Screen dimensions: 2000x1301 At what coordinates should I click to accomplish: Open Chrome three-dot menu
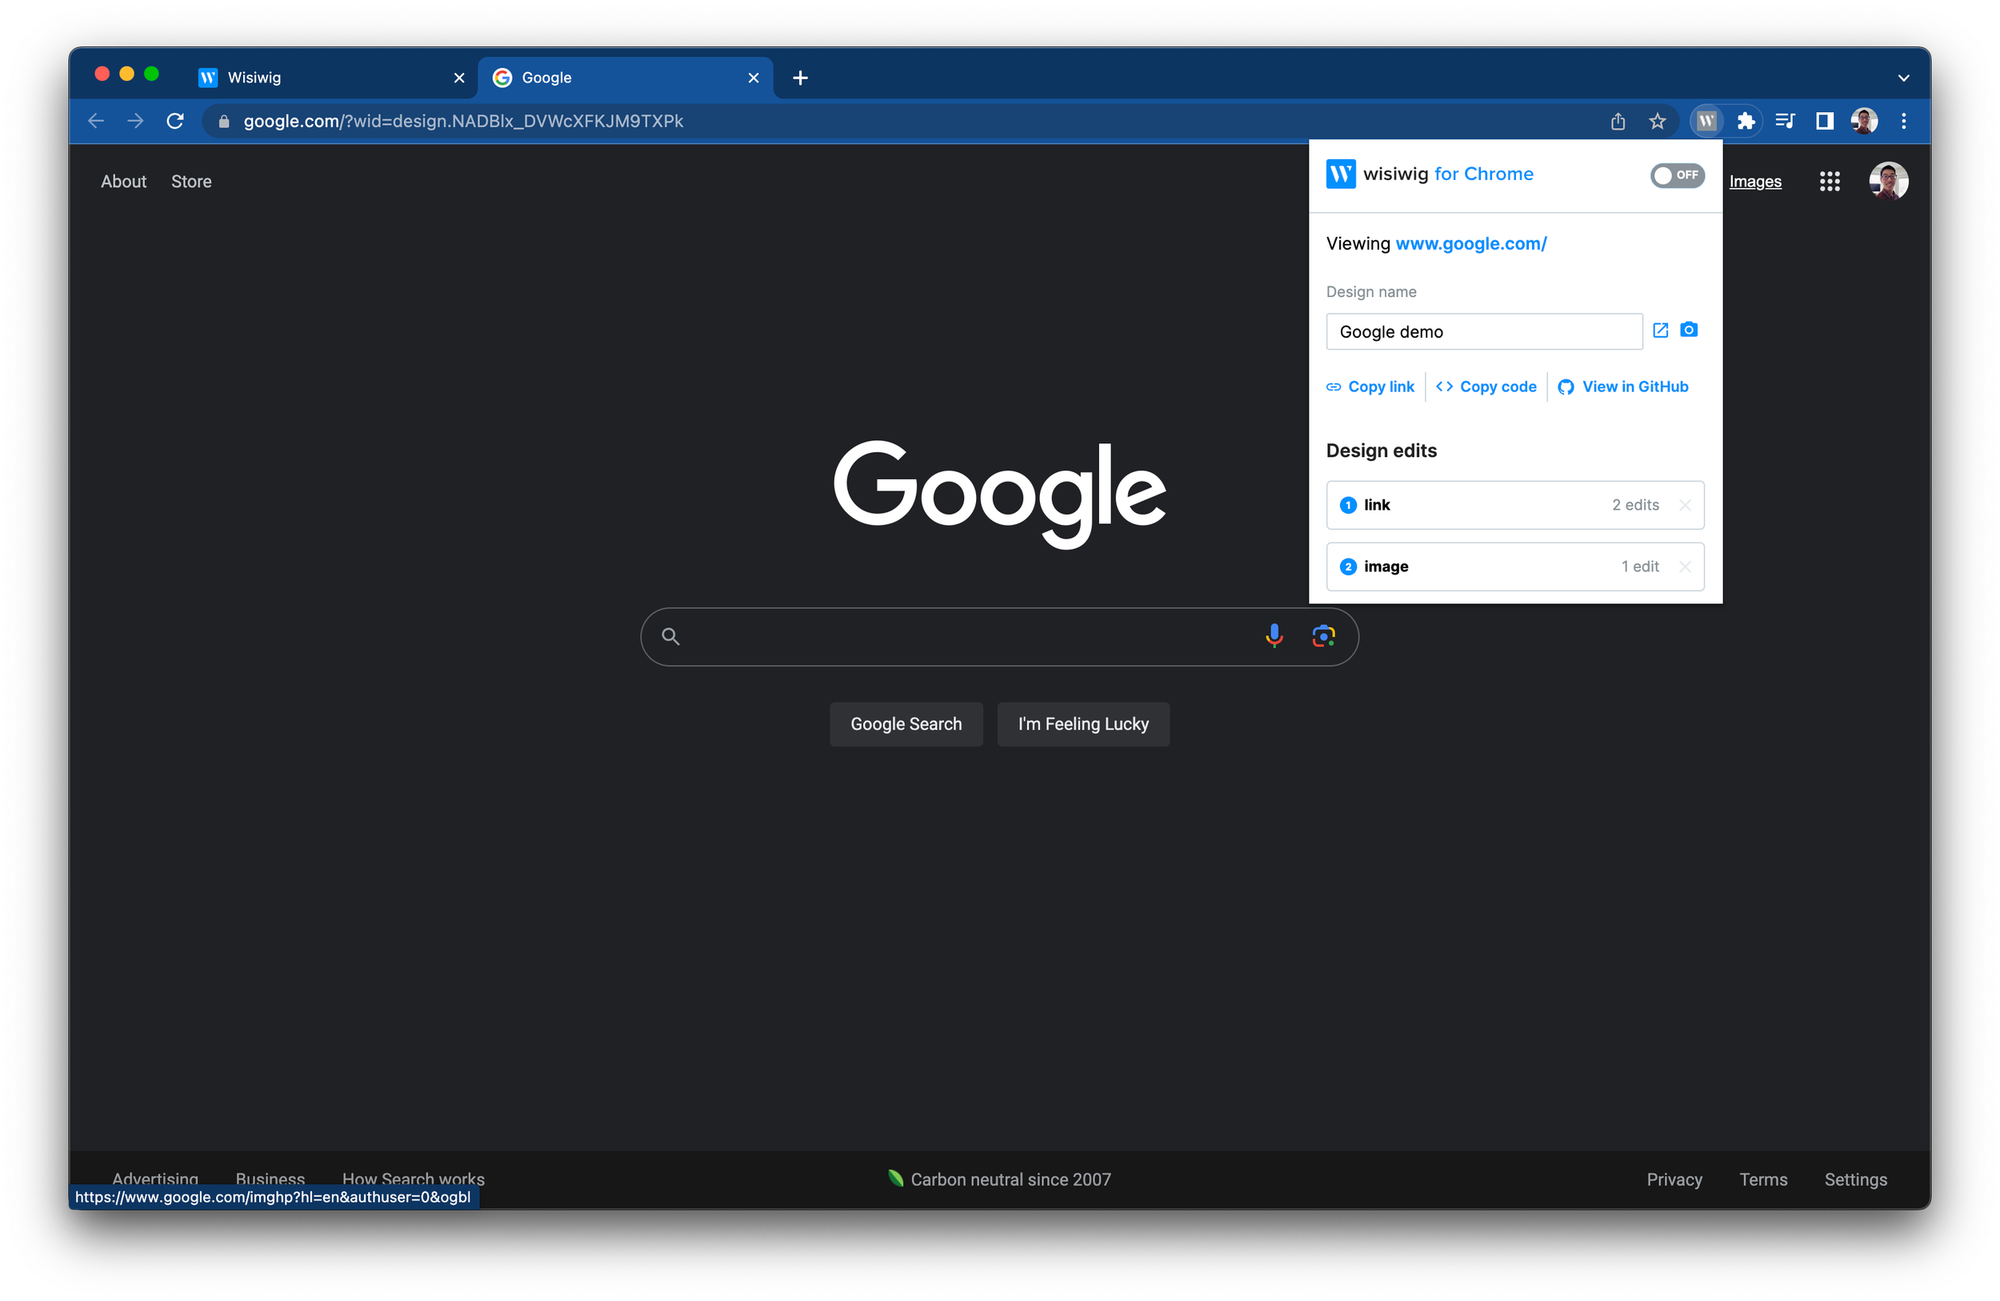click(x=1903, y=121)
